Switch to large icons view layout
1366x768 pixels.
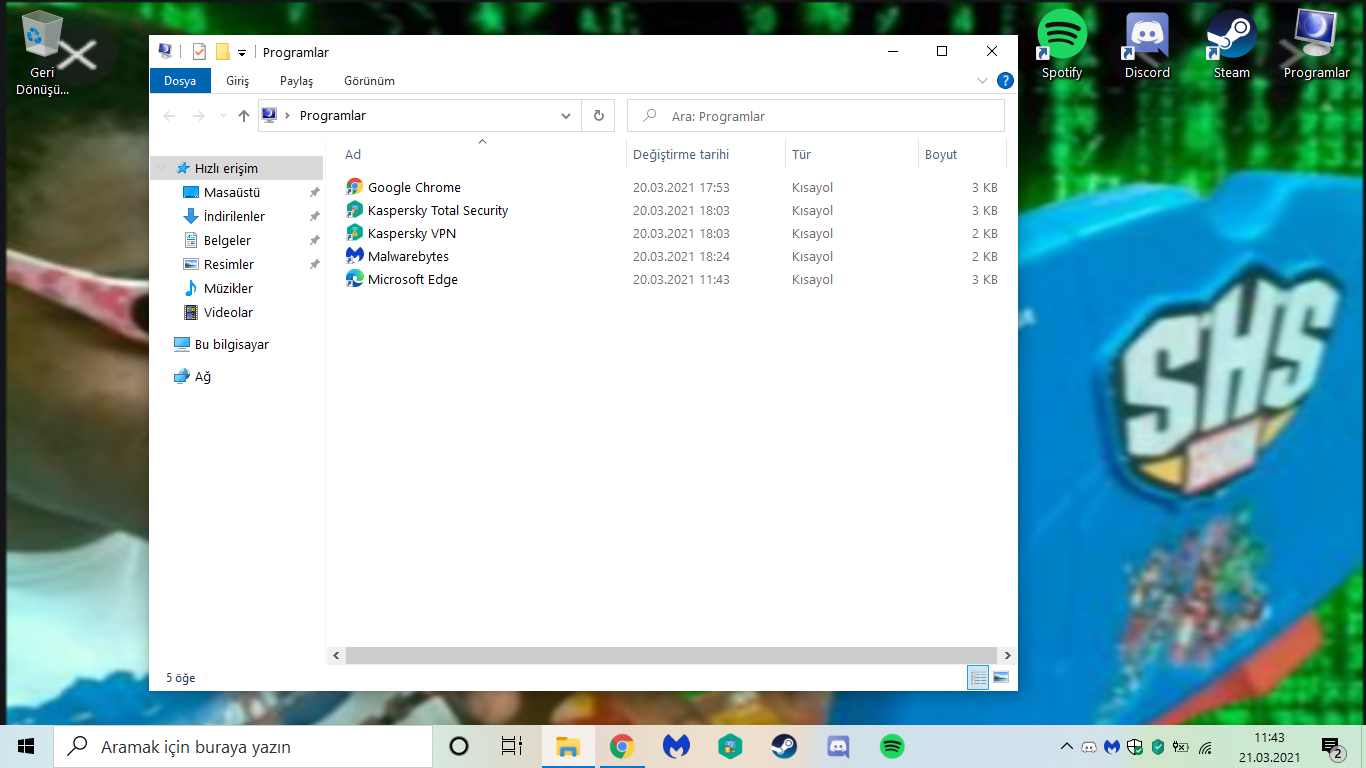pos(1000,677)
